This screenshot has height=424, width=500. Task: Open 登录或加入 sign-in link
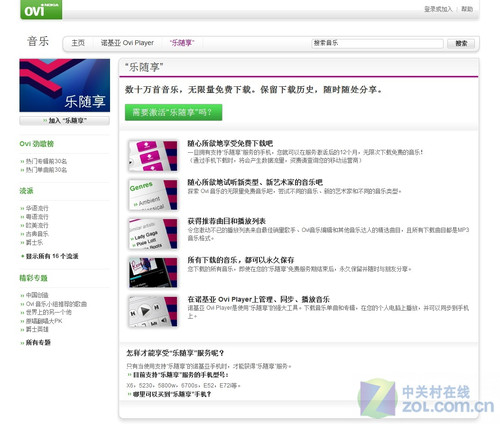(x=438, y=9)
